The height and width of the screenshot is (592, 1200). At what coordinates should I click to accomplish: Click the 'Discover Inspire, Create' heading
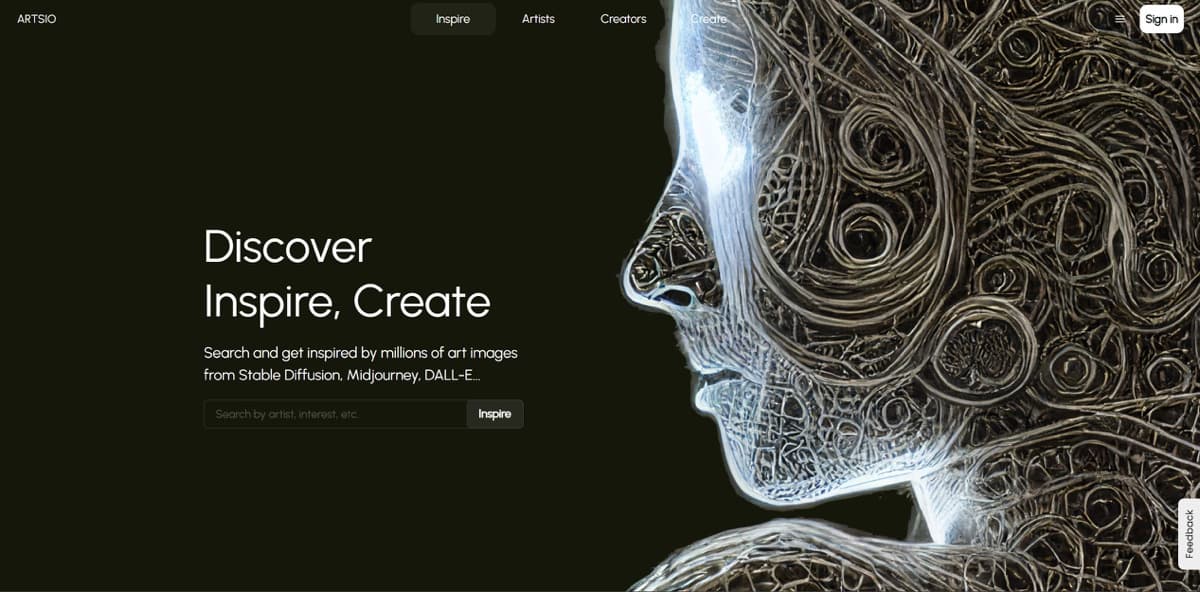(347, 274)
